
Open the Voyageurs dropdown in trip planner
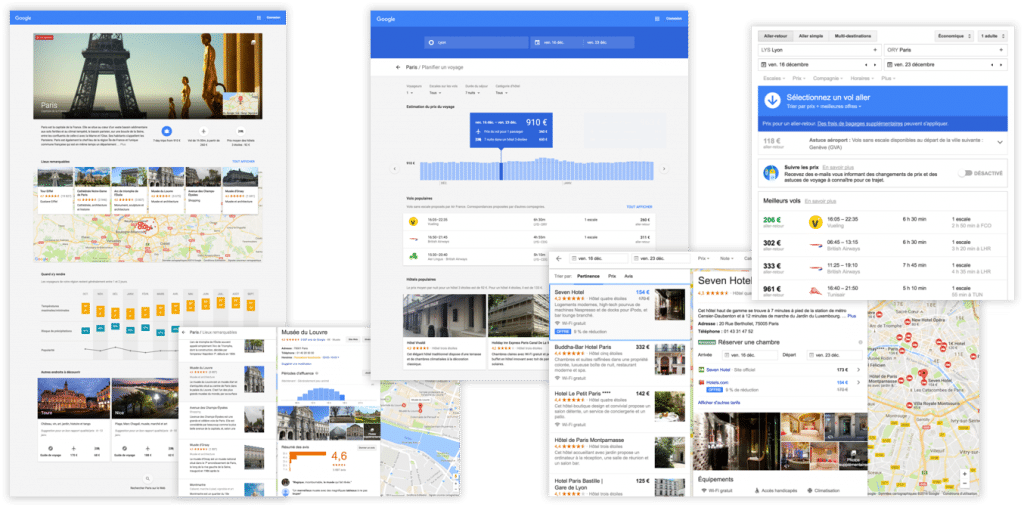click(x=411, y=93)
